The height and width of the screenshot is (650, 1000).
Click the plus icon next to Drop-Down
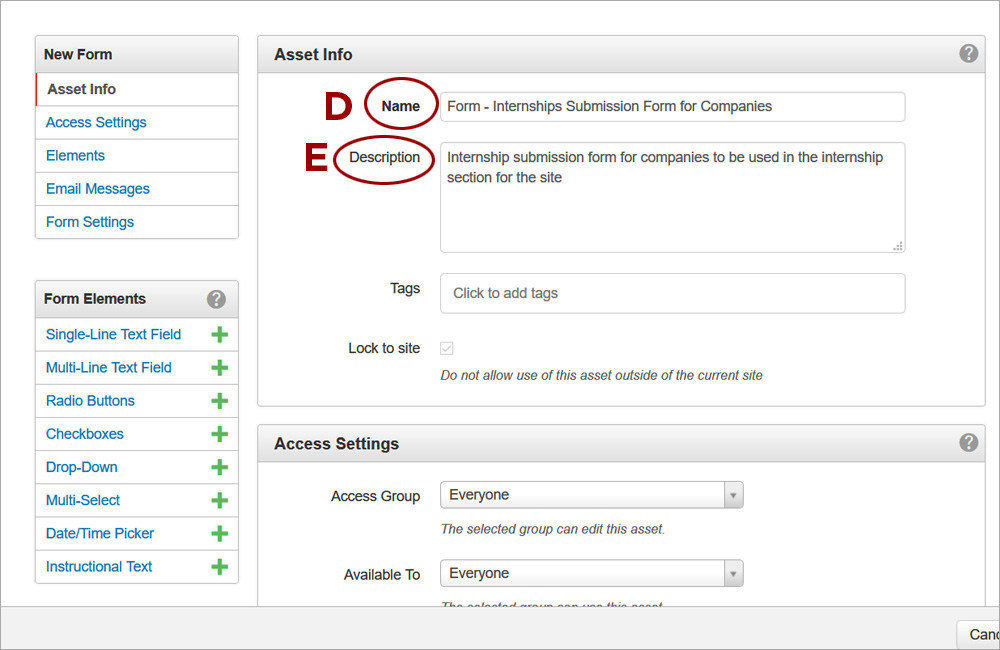pyautogui.click(x=219, y=467)
